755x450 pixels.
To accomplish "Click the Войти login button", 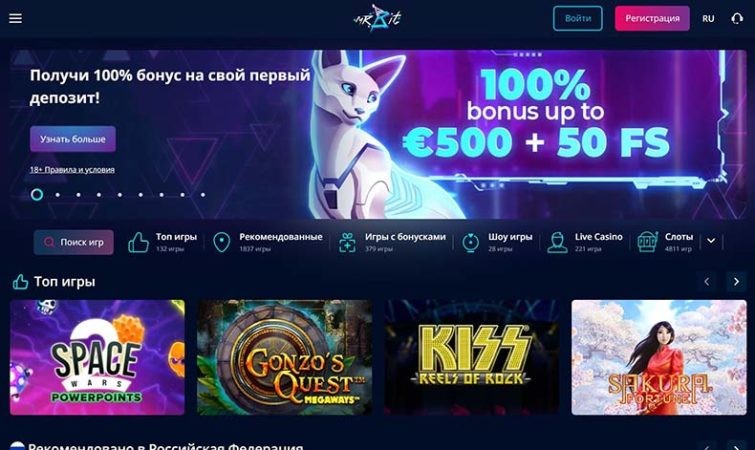I will pos(577,18).
